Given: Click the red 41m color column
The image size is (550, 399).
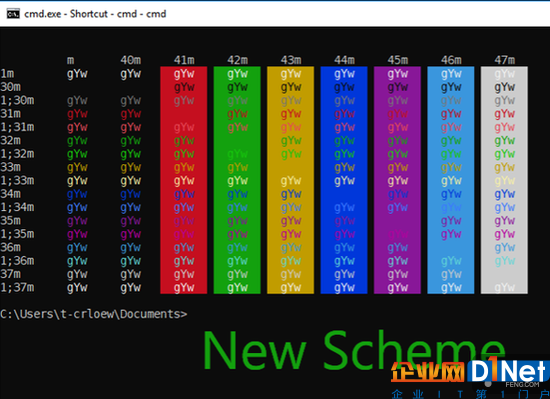Looking at the screenshot, I should tap(183, 180).
